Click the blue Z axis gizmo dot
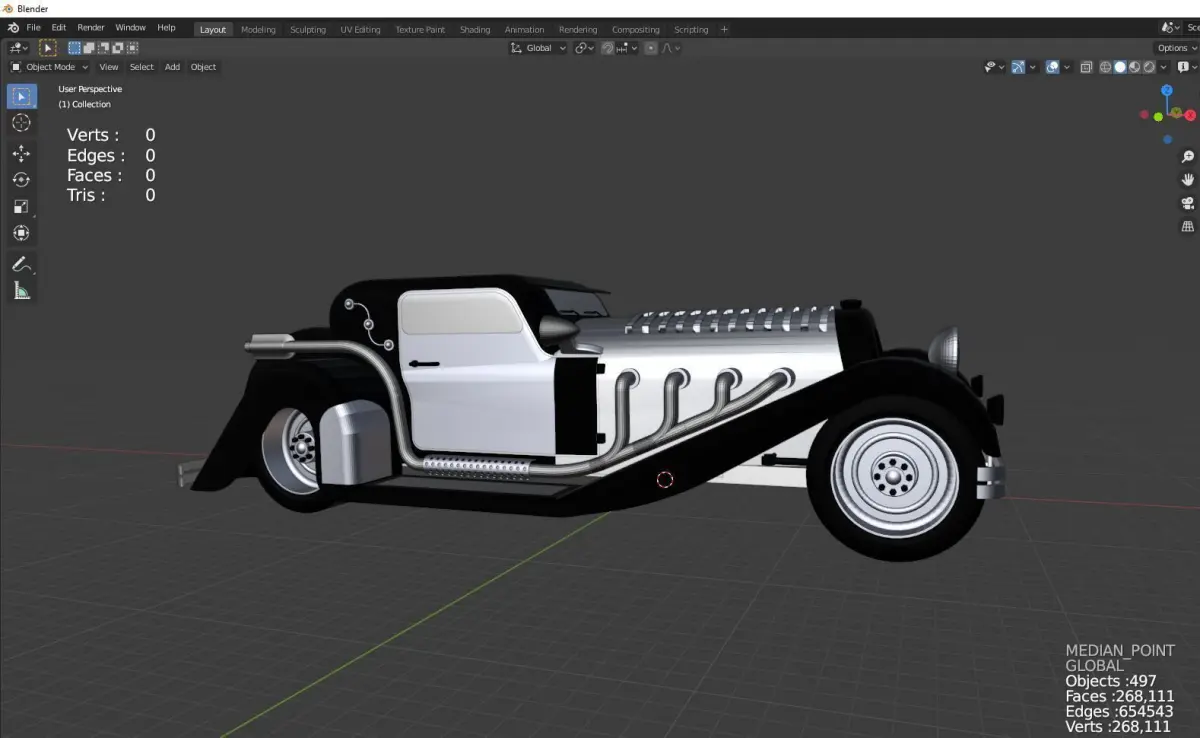Viewport: 1200px width, 738px height. [1167, 90]
